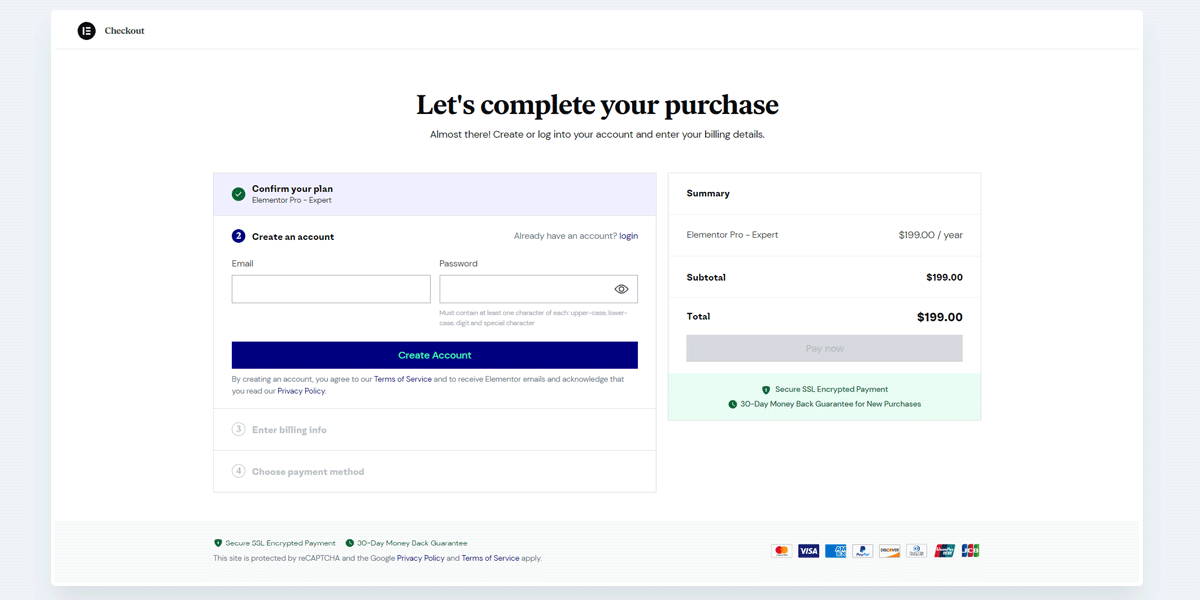This screenshot has width=1200, height=600.
Task: Click the Summary heading
Action: click(x=708, y=193)
